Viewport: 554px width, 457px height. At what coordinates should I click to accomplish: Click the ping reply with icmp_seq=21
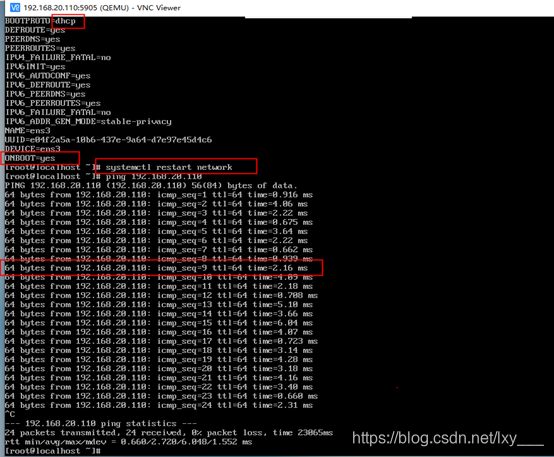159,378
